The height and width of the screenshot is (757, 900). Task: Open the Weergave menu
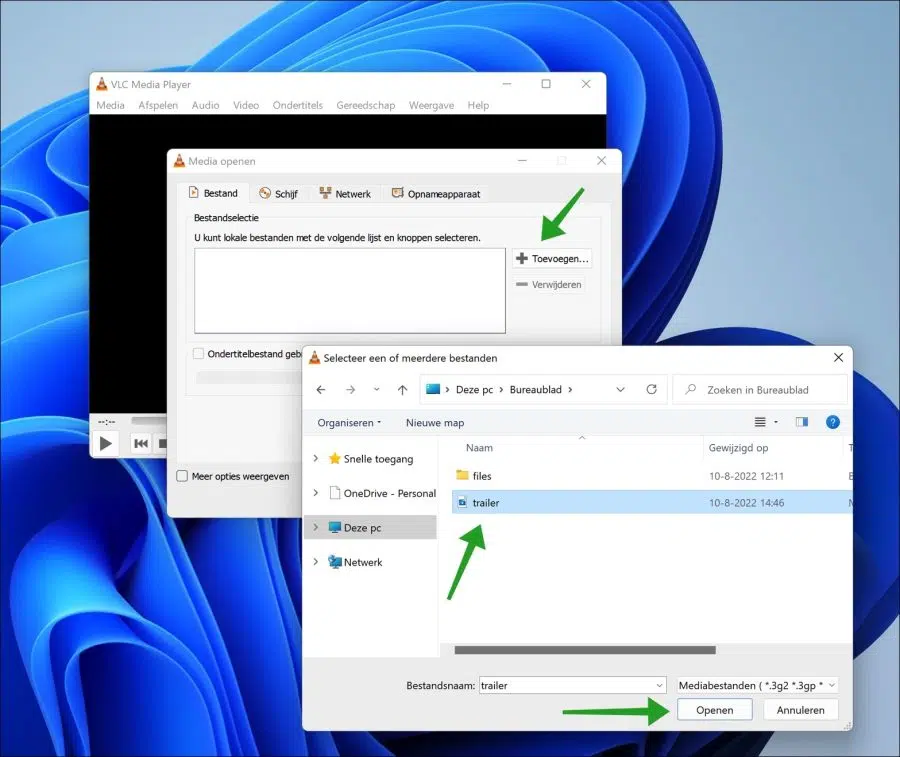pyautogui.click(x=431, y=105)
